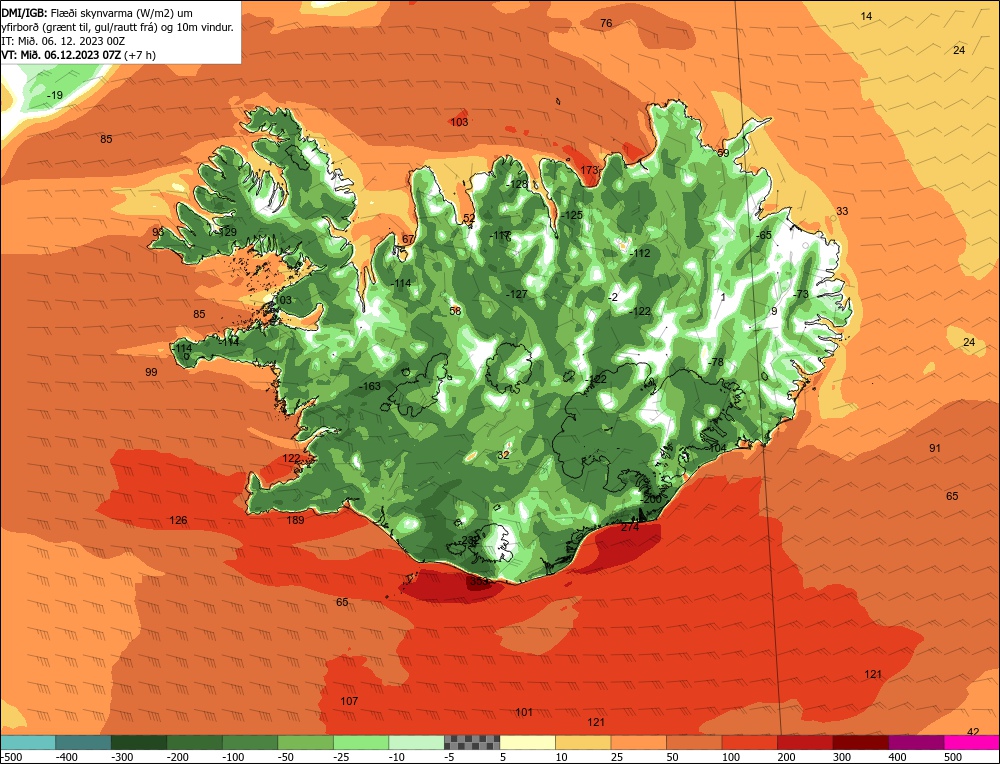Select the light teal swatch at the legend start
Viewport: 1000px width, 764px height.
[28, 742]
